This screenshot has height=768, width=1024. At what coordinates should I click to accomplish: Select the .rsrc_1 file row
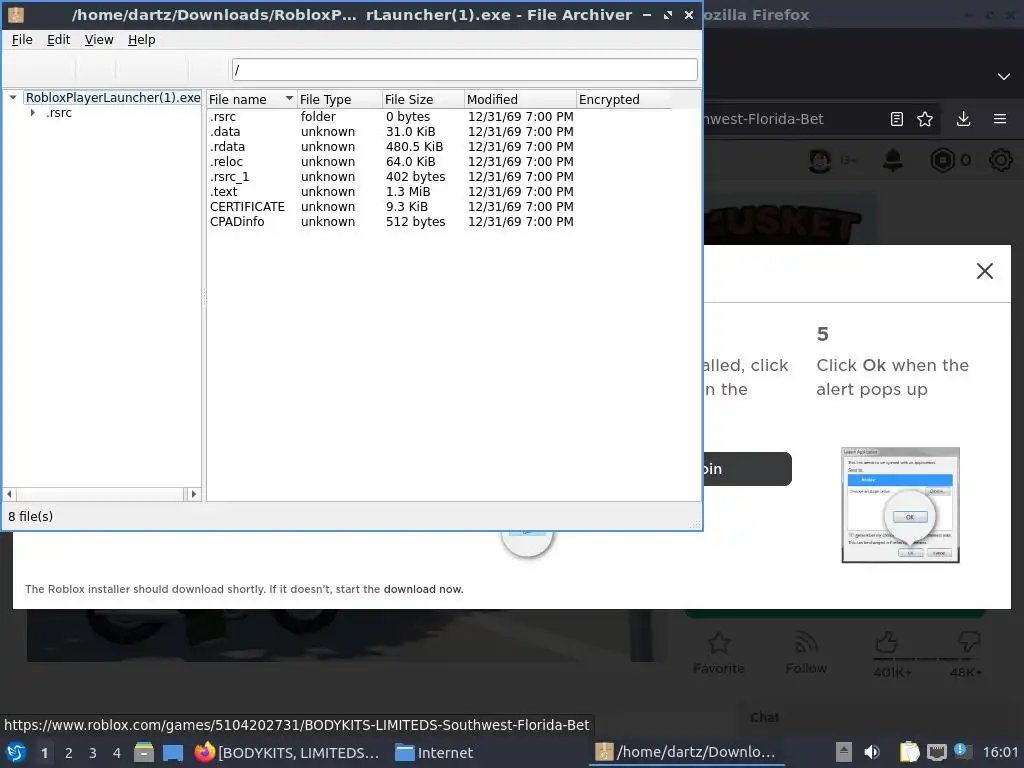[x=439, y=176]
